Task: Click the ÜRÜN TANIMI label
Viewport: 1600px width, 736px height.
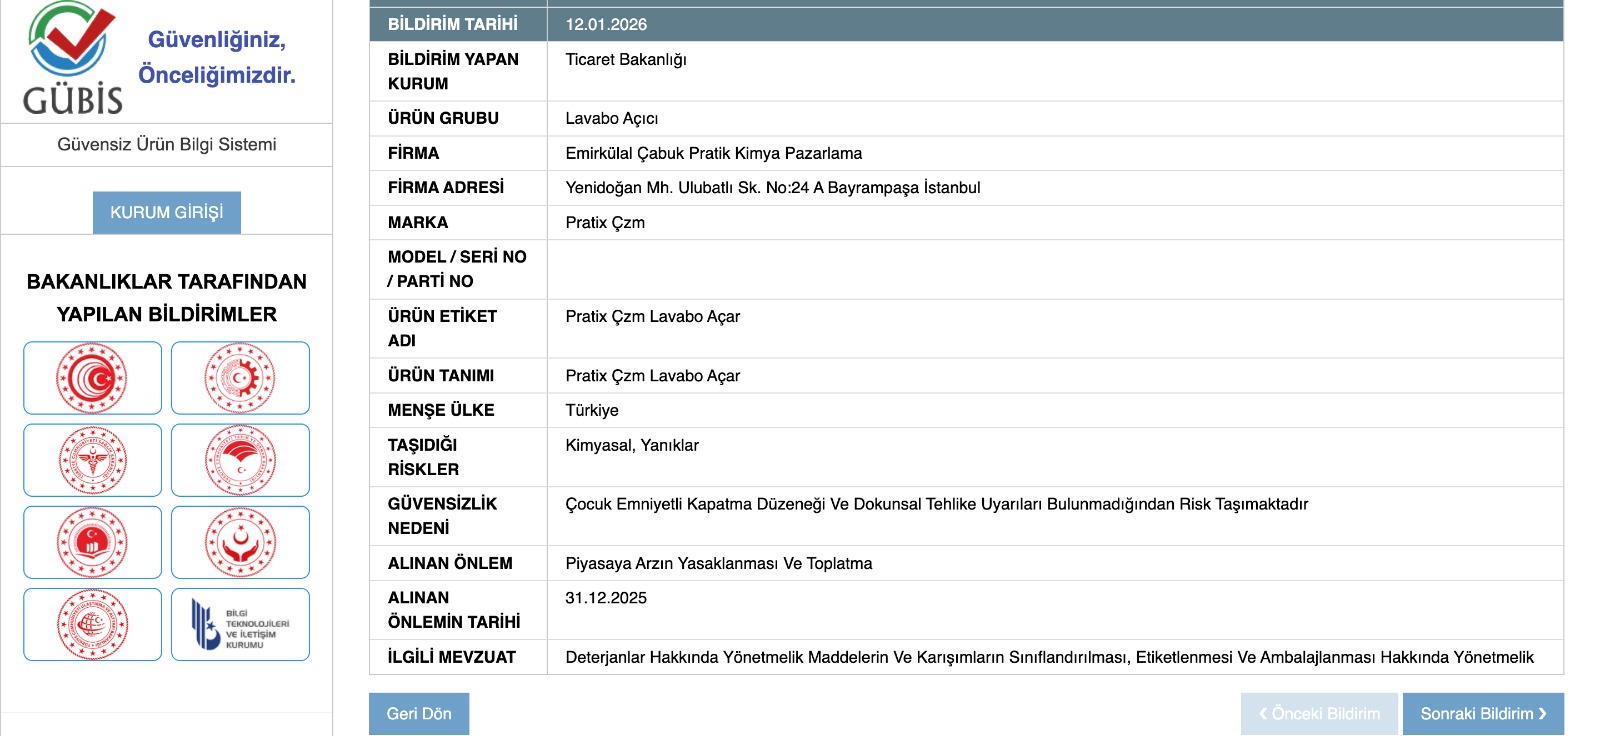Action: [441, 375]
